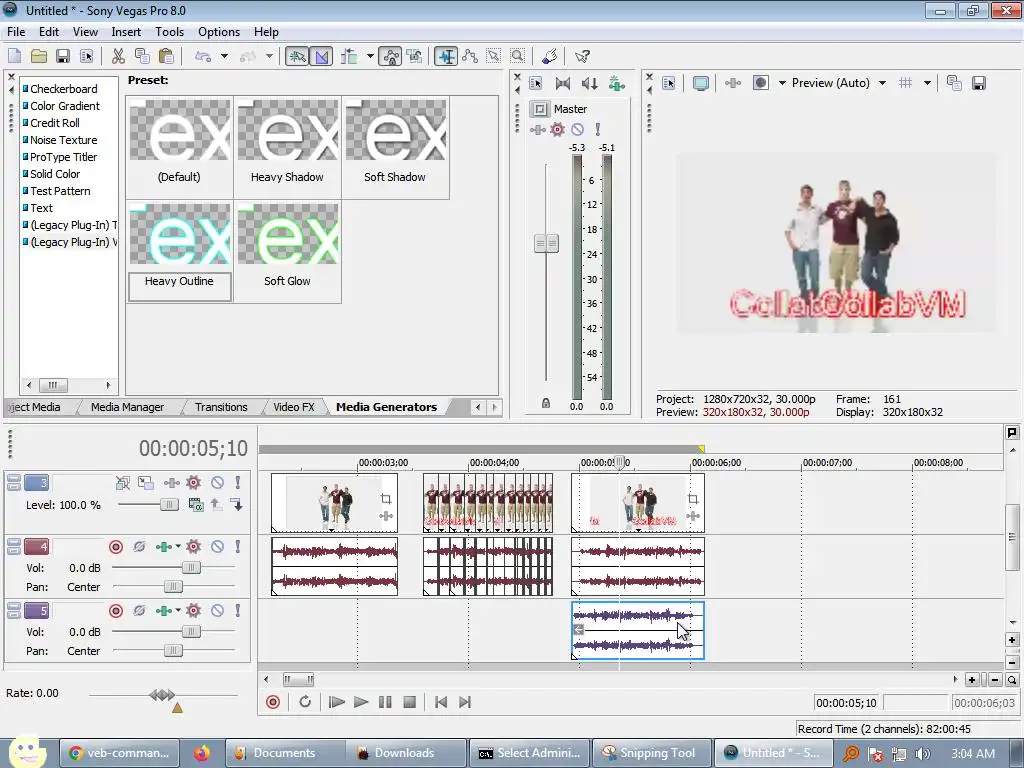1024x768 pixels.
Task: Select the Normal Edit tool icon
Action: (446, 56)
